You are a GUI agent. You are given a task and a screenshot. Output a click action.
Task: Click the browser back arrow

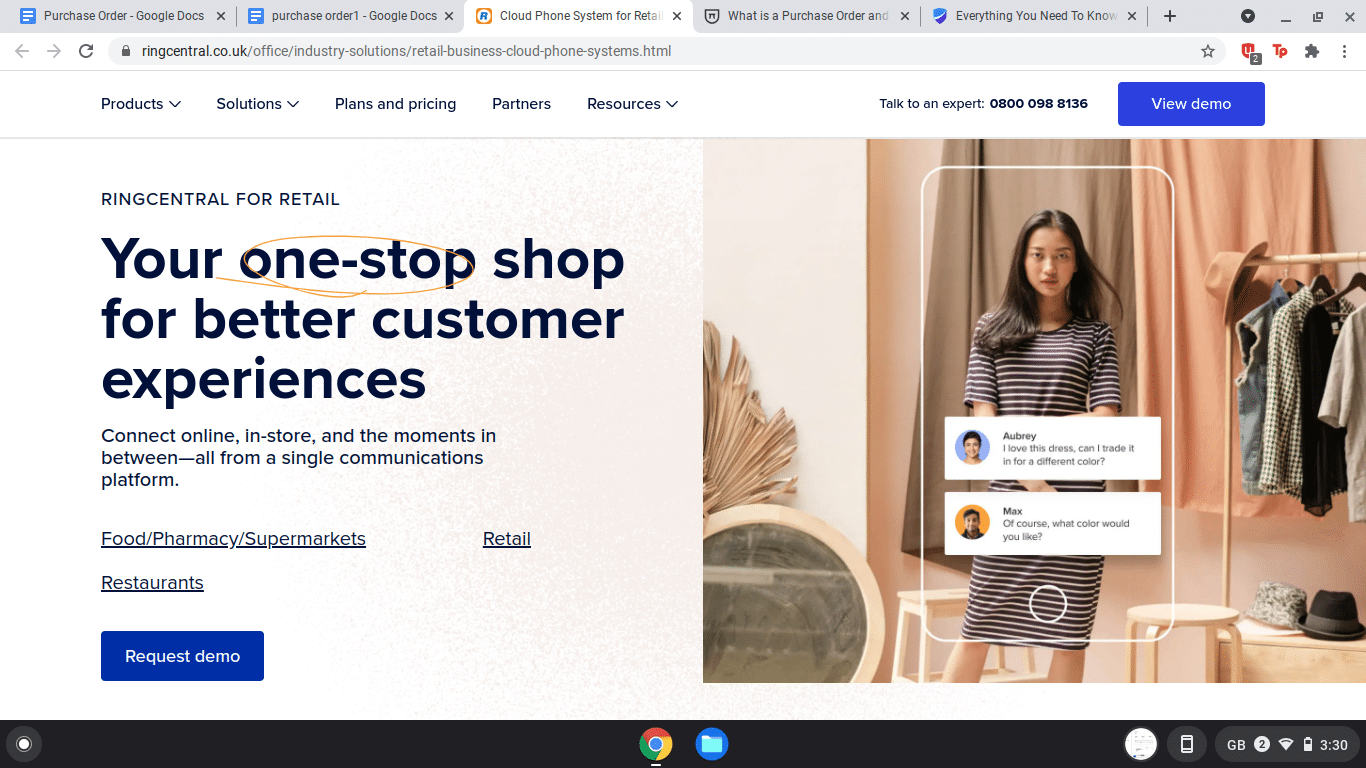pos(22,51)
